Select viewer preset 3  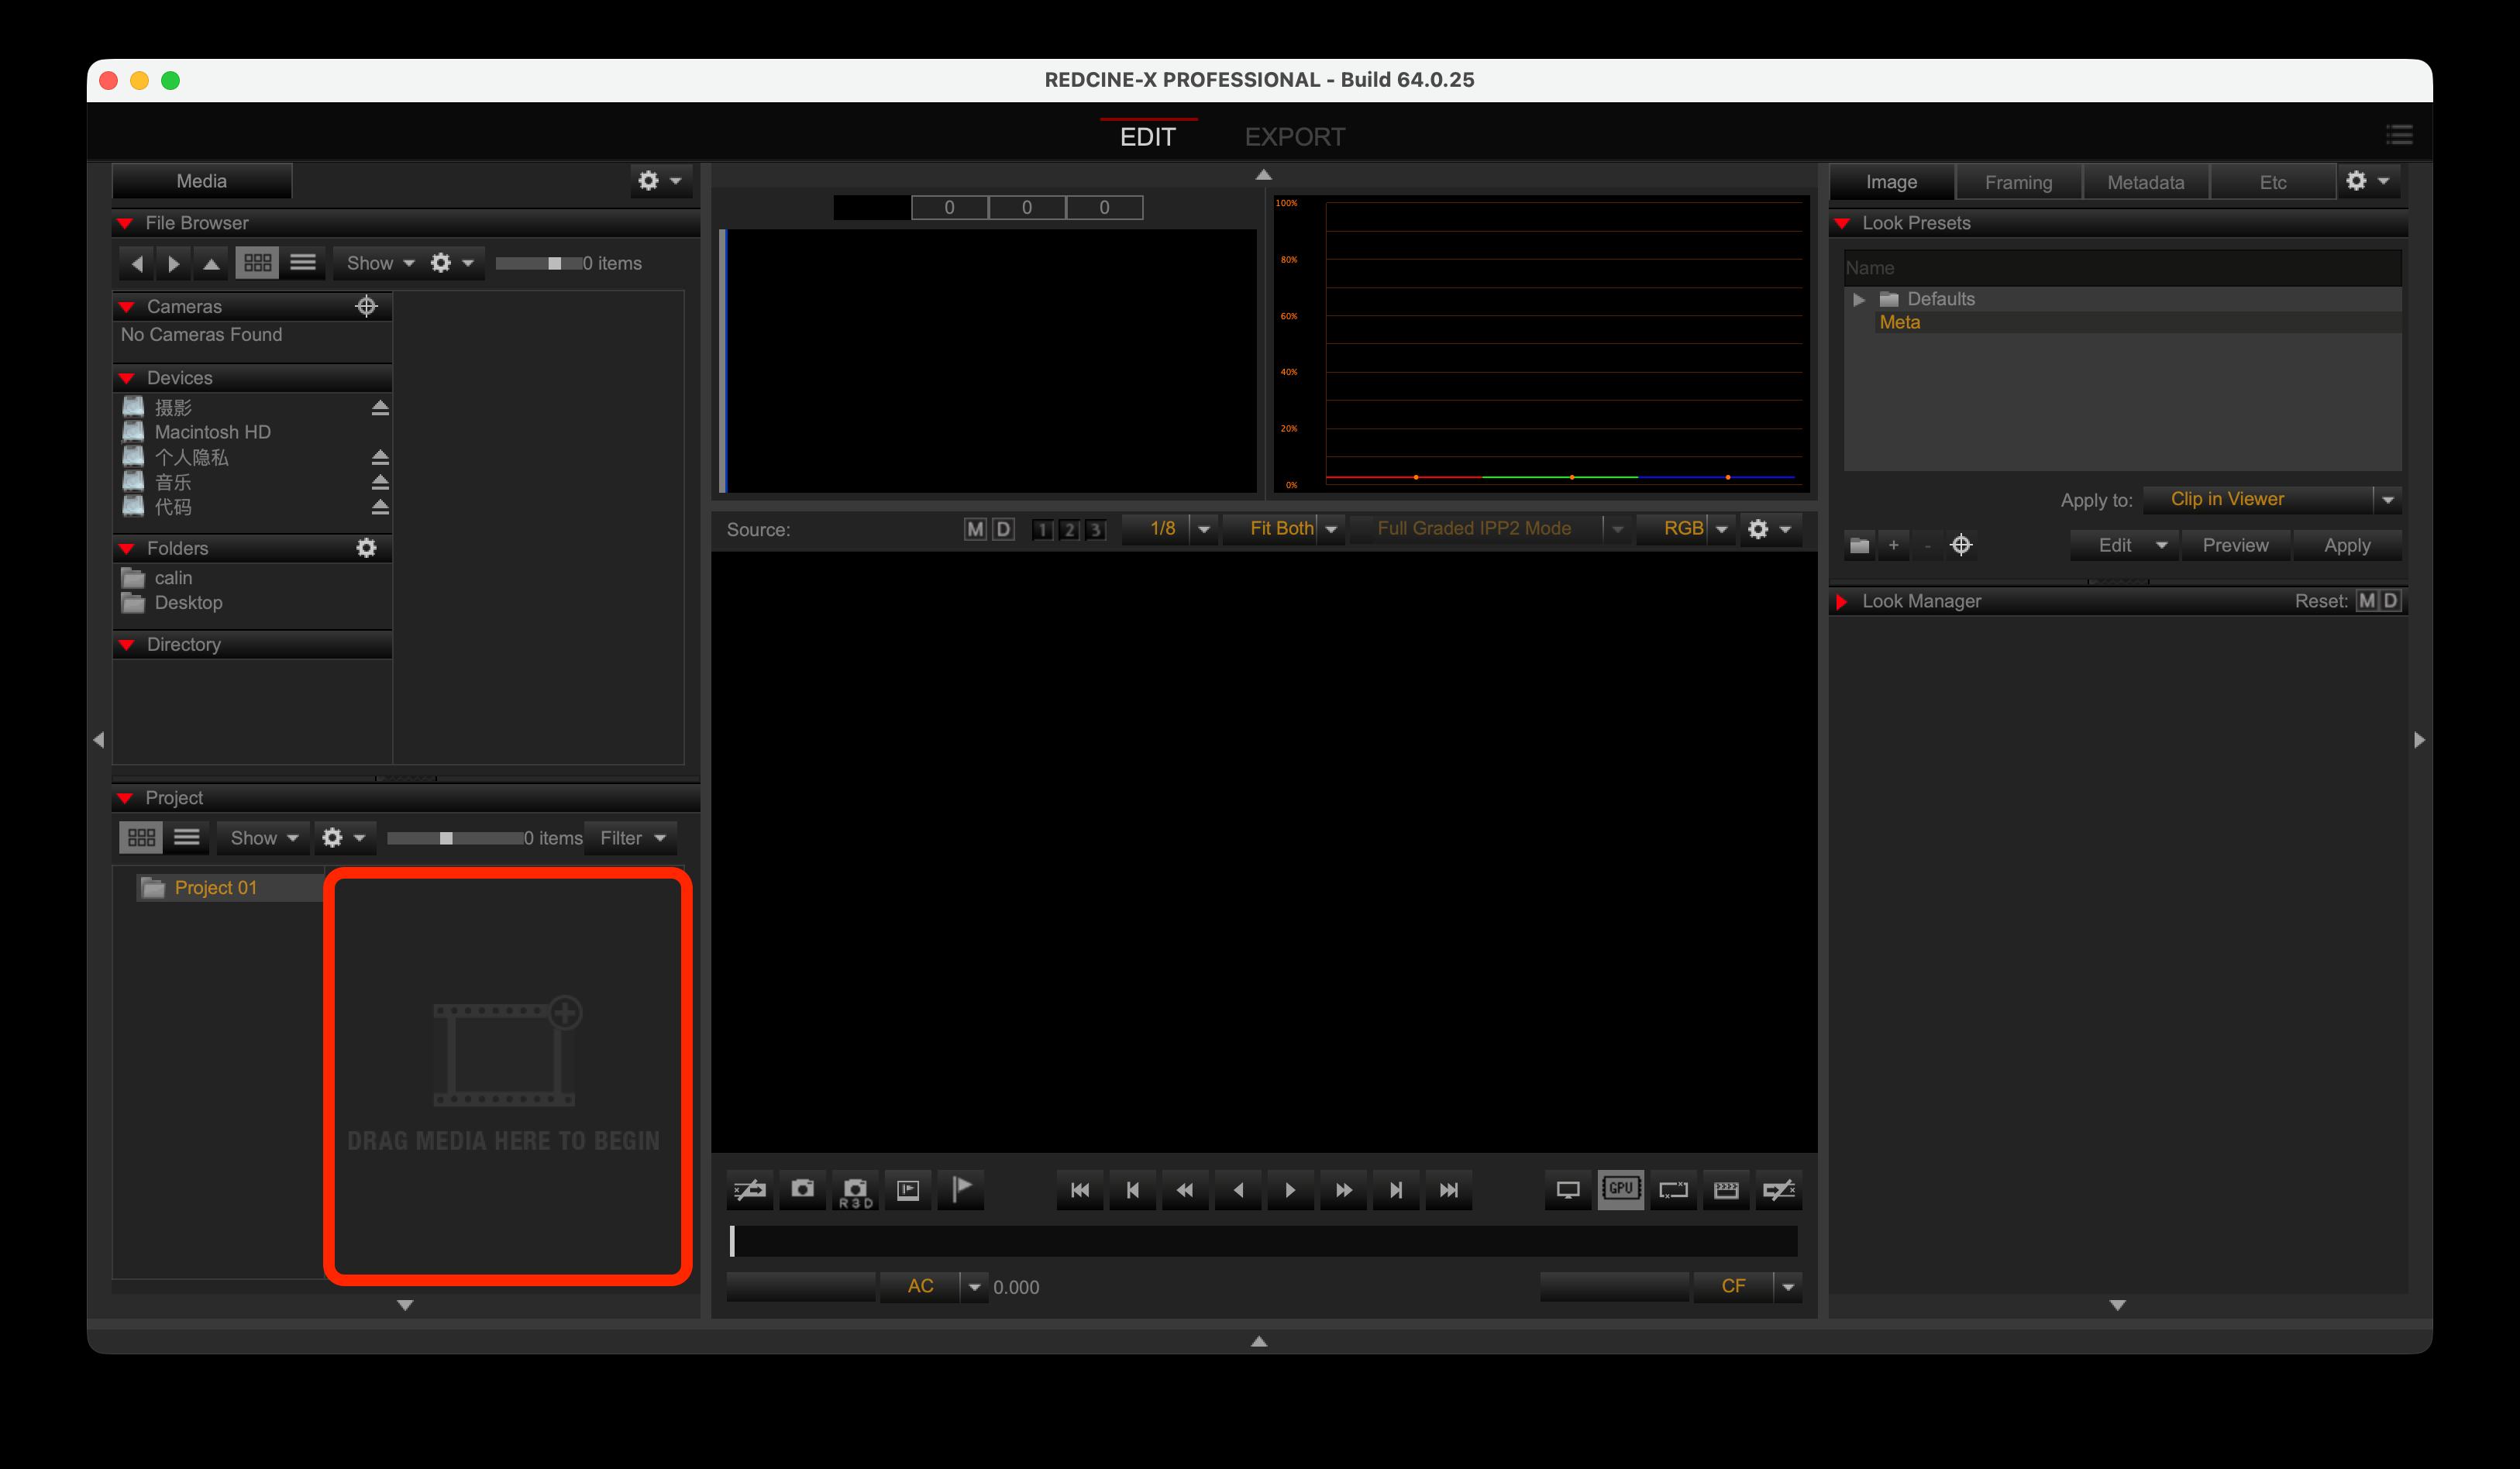pyautogui.click(x=1096, y=530)
